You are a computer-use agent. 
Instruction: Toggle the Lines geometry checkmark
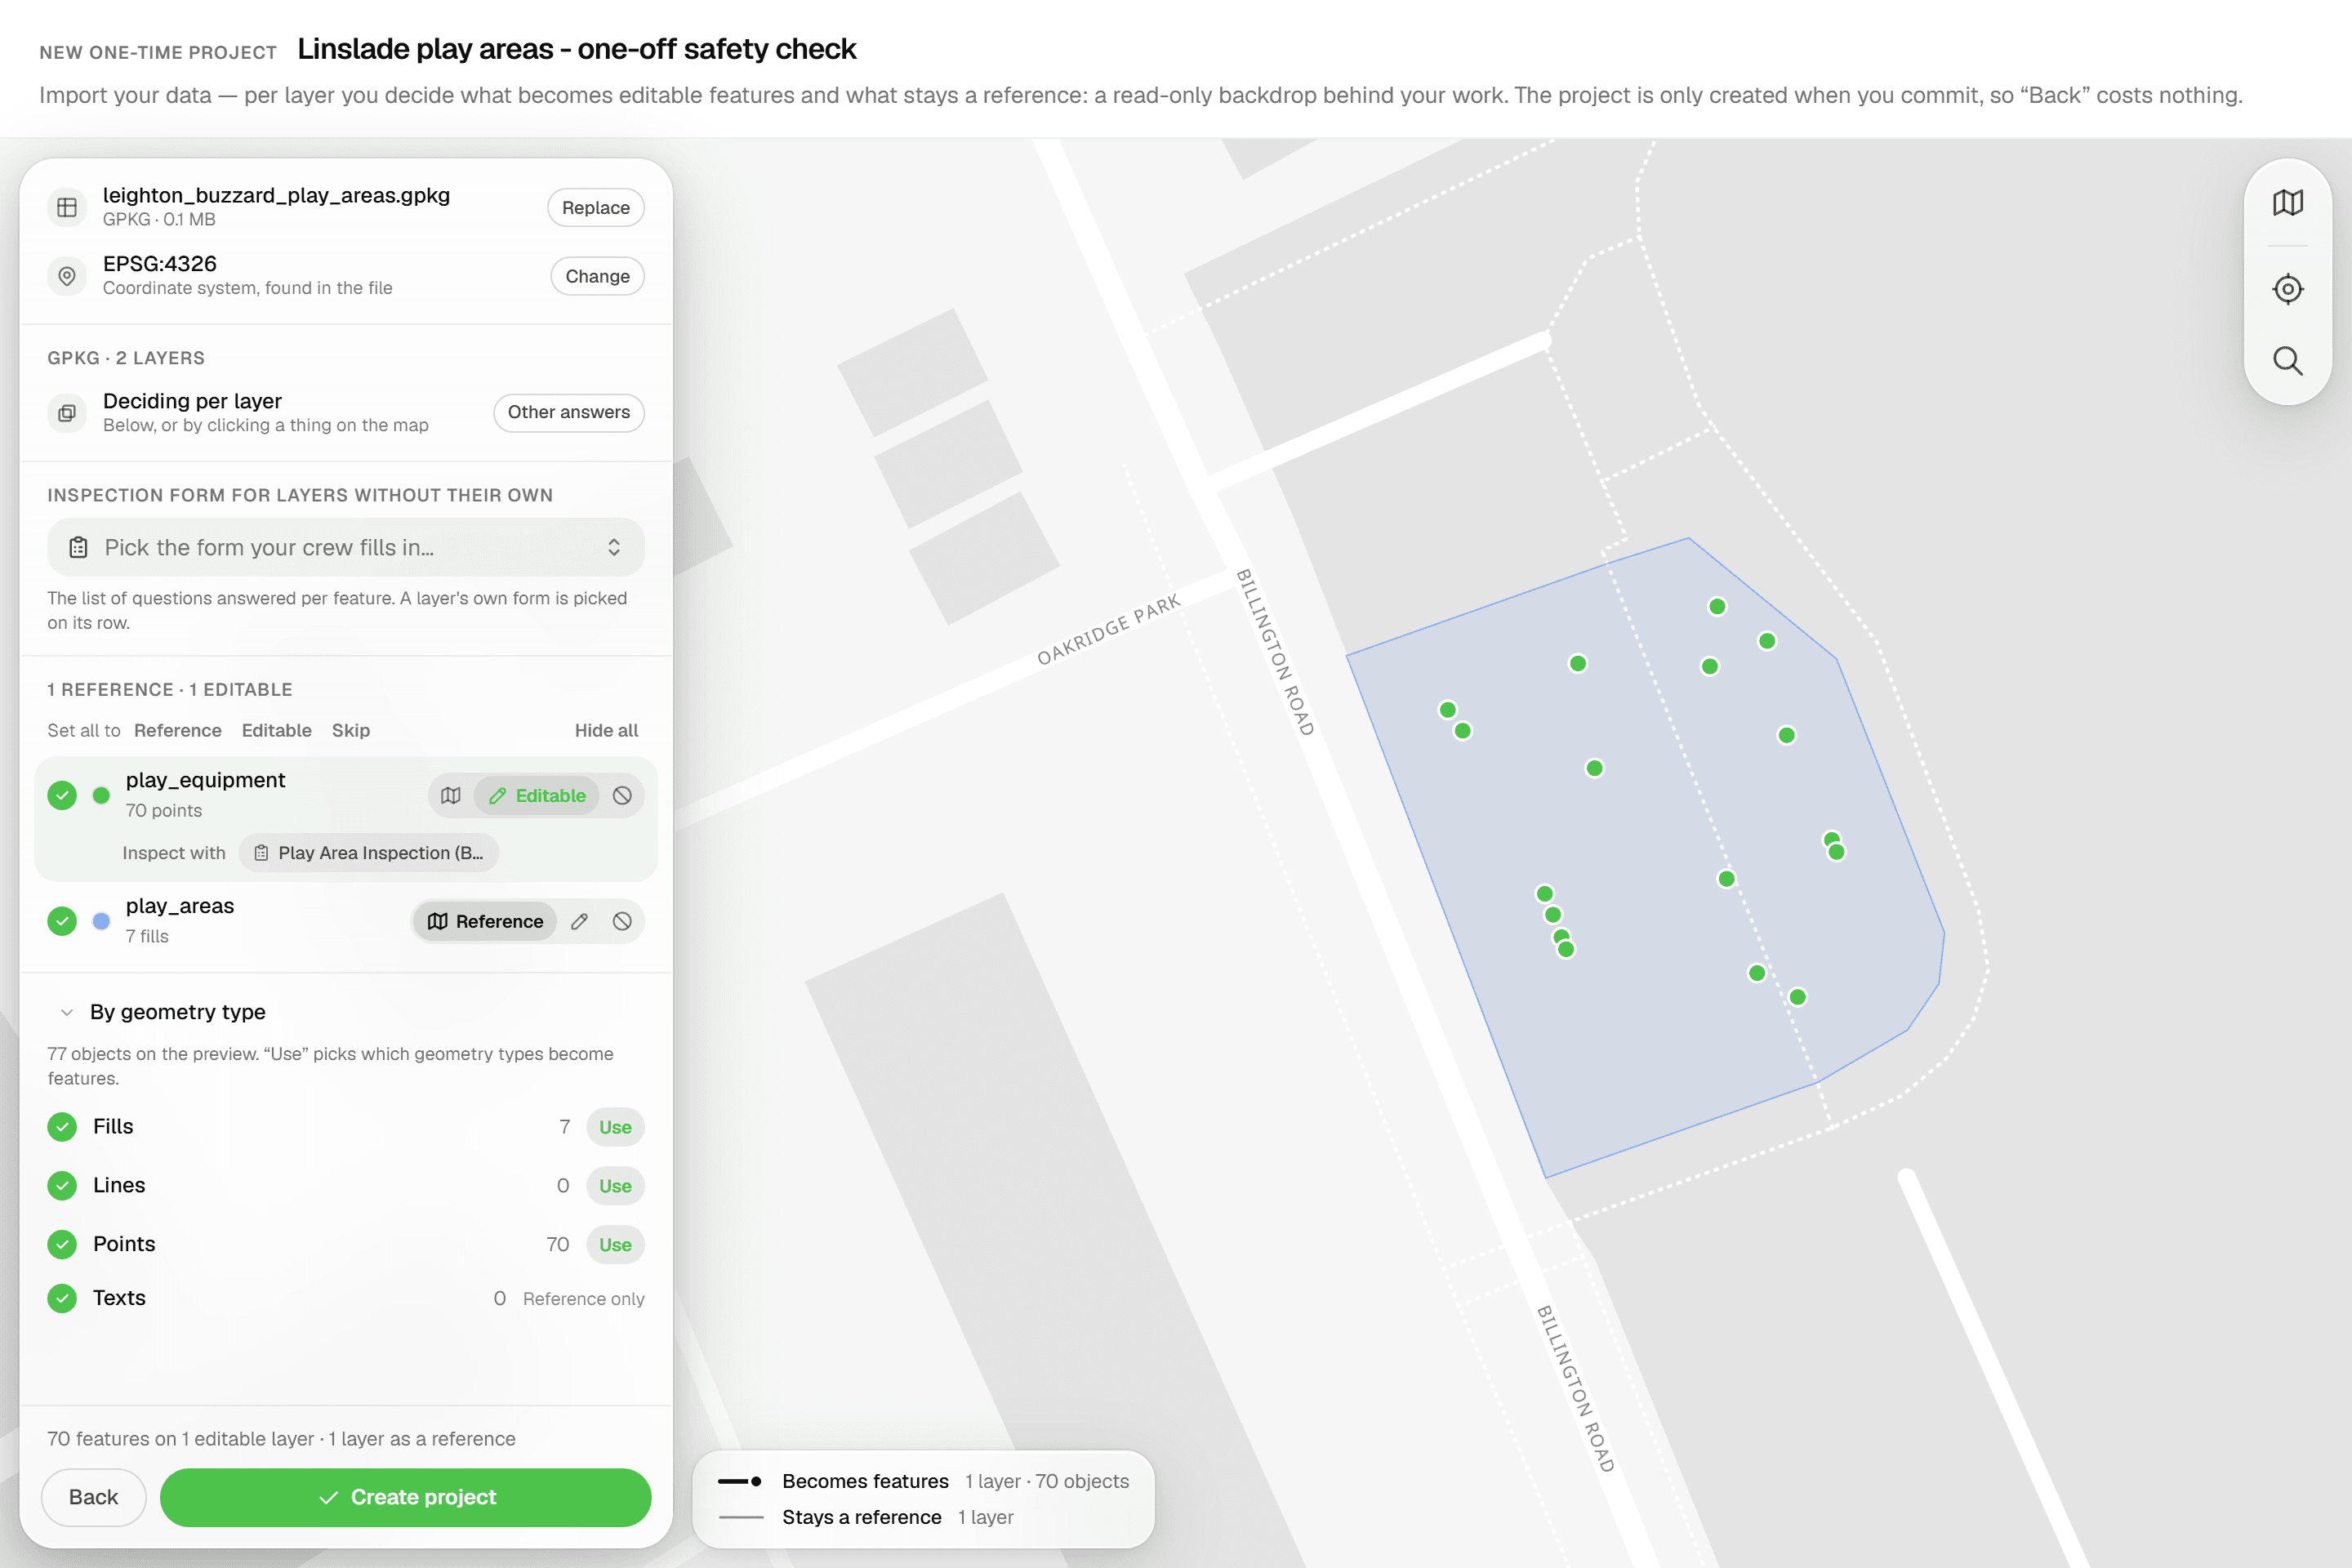[x=62, y=1186]
